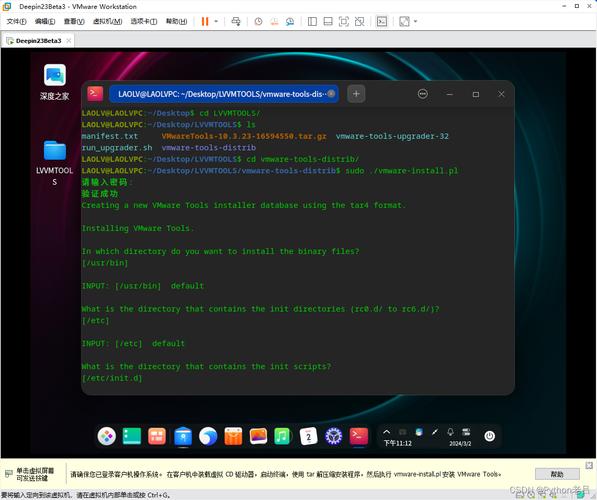Close the LAOLV@LAOLVPC terminal tab

click(331, 94)
